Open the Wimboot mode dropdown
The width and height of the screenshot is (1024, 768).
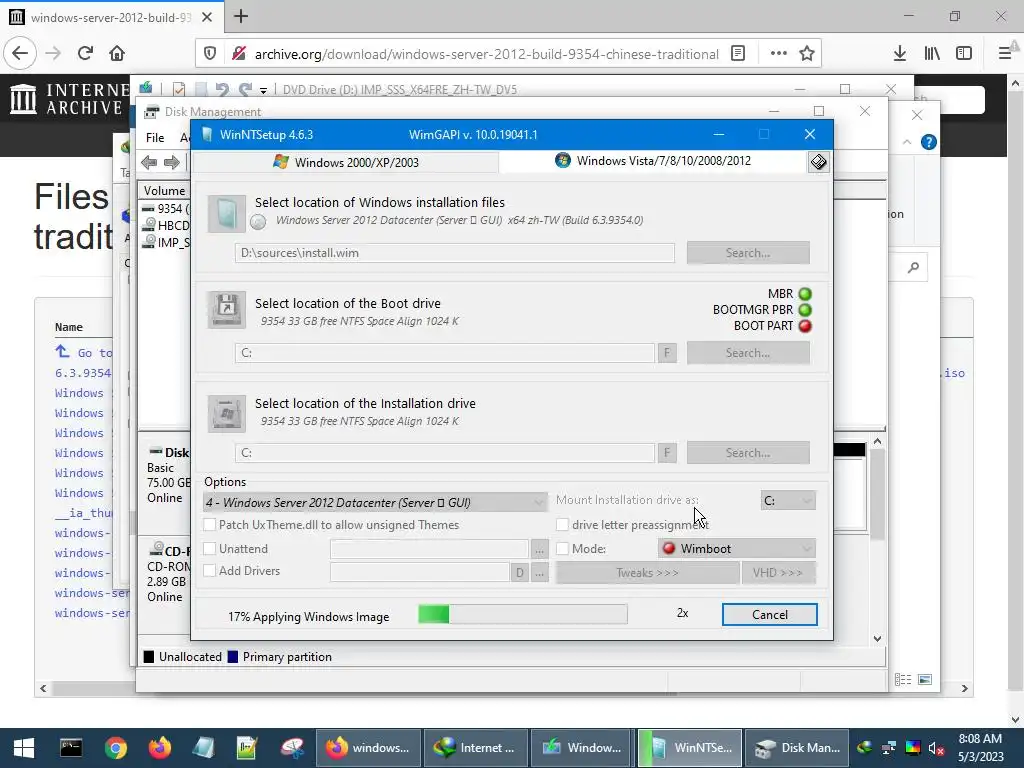click(737, 549)
